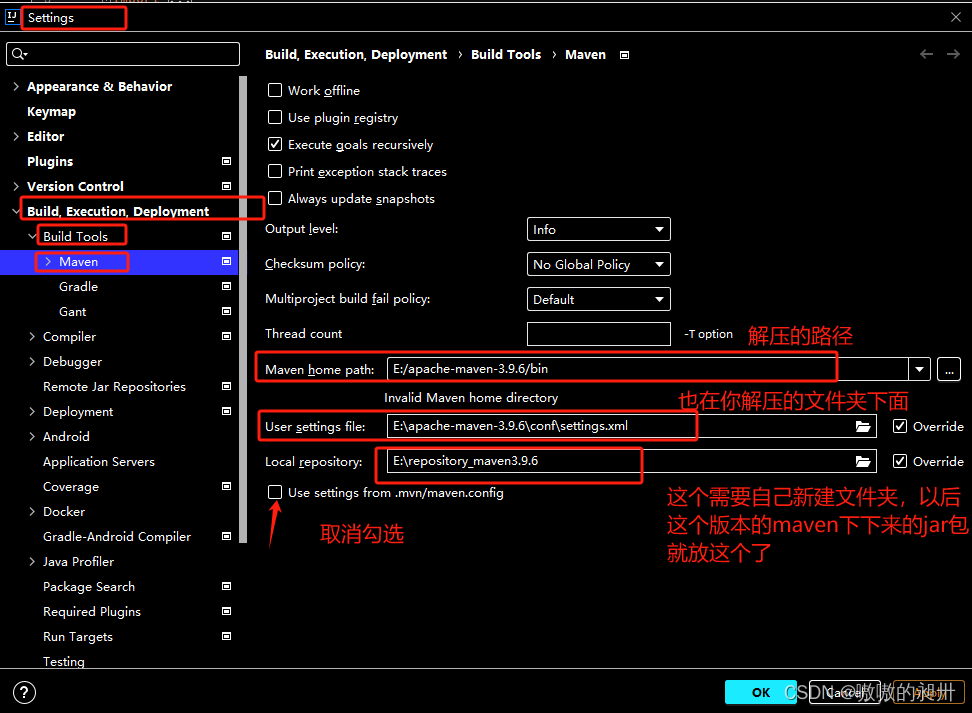Click the project icon on Version Control row
The height and width of the screenshot is (713, 972).
[226, 186]
